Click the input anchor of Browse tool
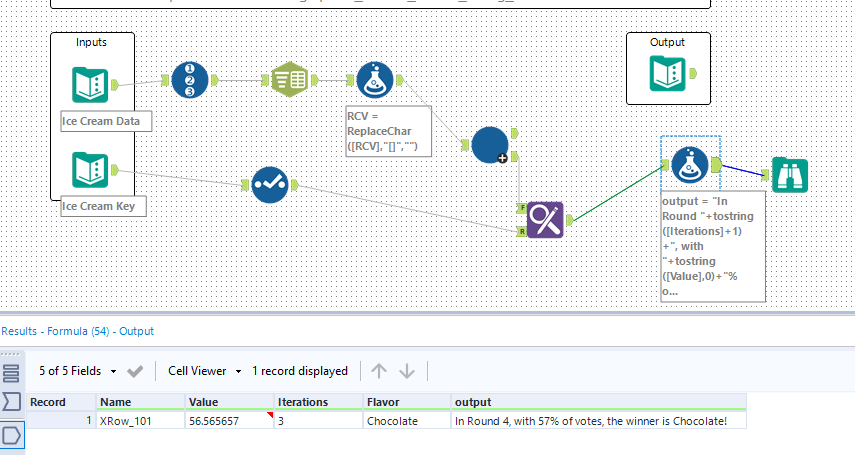Screen dimensions: 855x455 [766, 175]
